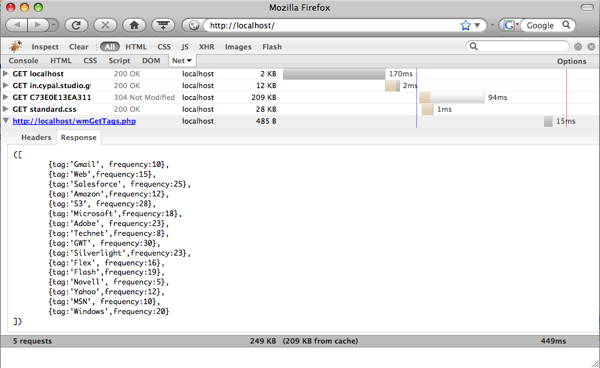Image resolution: width=600 pixels, height=368 pixels.
Task: Go forward with the Forward arrow button
Action: (38, 25)
